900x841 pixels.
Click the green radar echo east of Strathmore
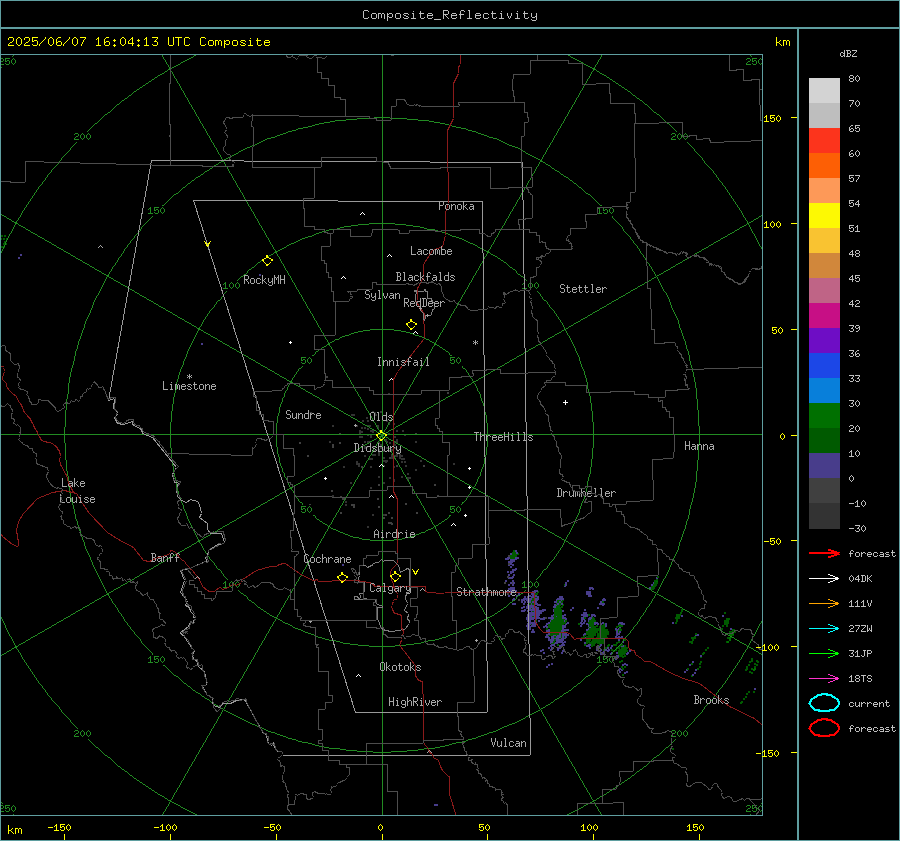[x=558, y=622]
